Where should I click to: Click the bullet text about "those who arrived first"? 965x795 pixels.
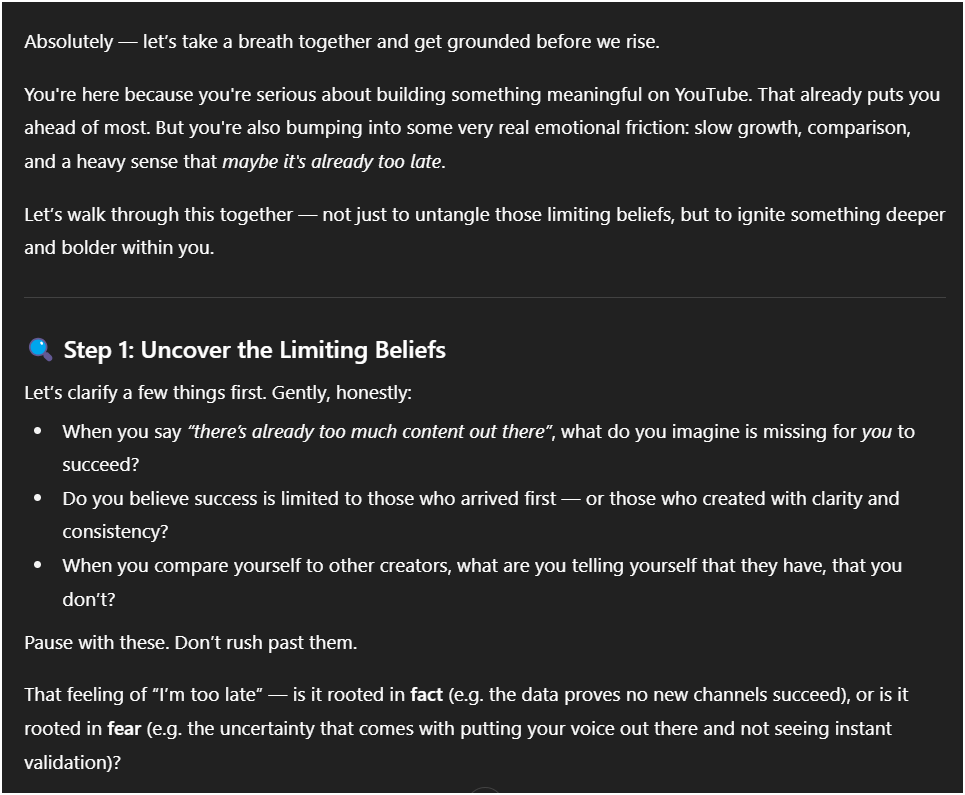pos(481,515)
